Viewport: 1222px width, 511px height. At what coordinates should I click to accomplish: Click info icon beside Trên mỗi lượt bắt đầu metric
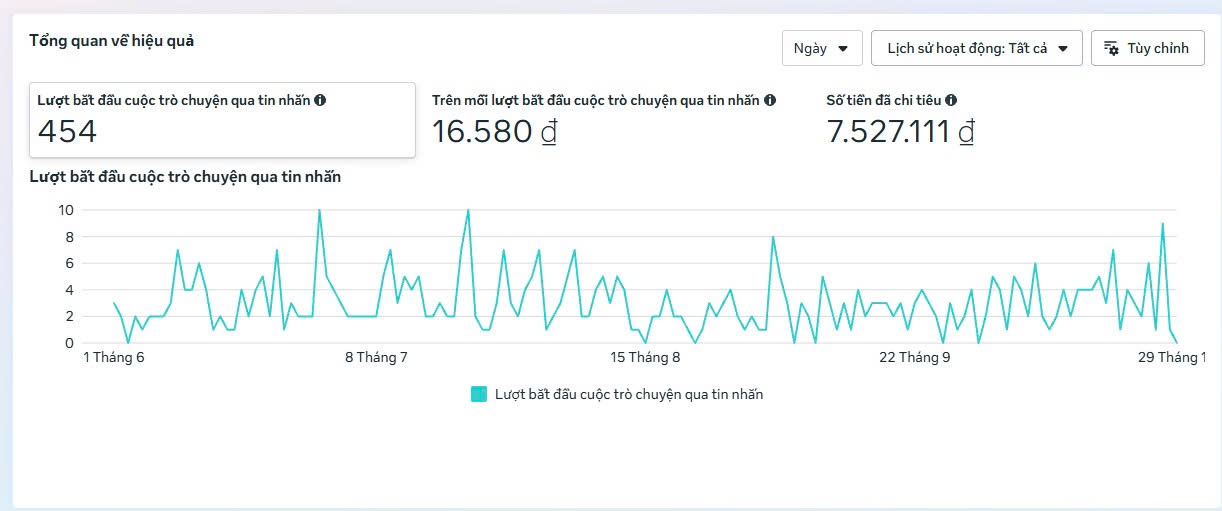click(x=770, y=100)
